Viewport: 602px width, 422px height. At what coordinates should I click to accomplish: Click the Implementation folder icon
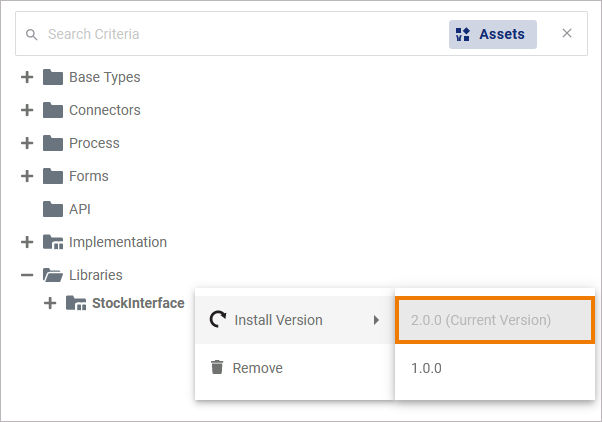tap(53, 242)
